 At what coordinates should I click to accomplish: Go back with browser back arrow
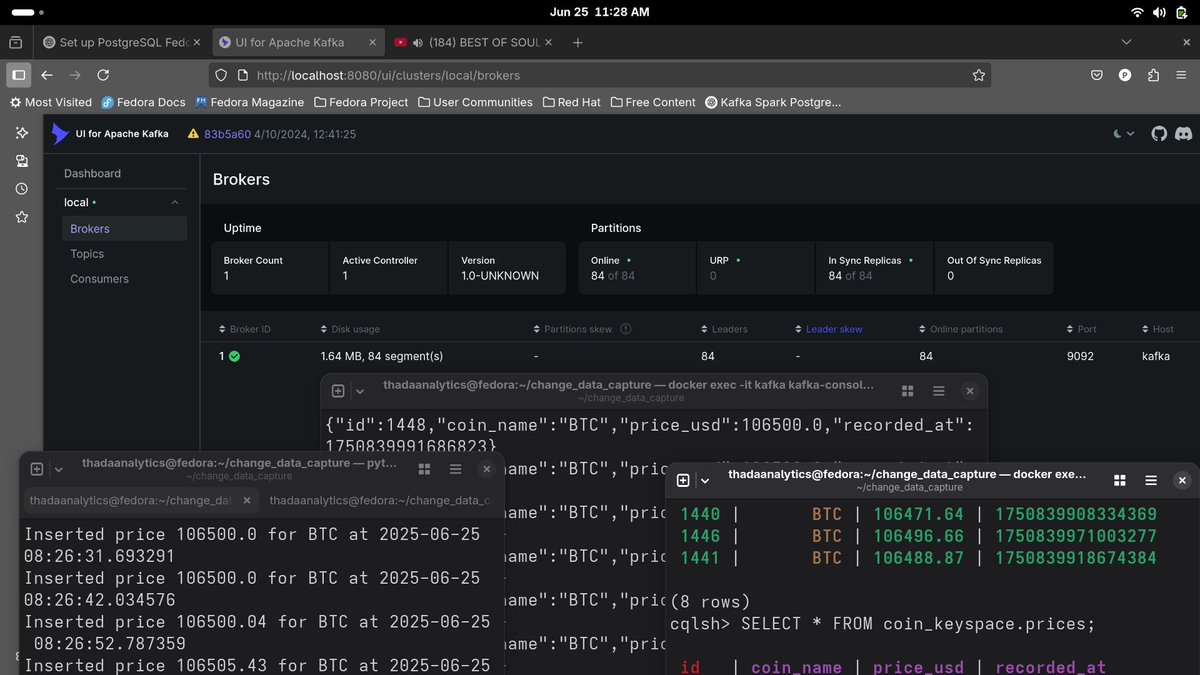(46, 75)
